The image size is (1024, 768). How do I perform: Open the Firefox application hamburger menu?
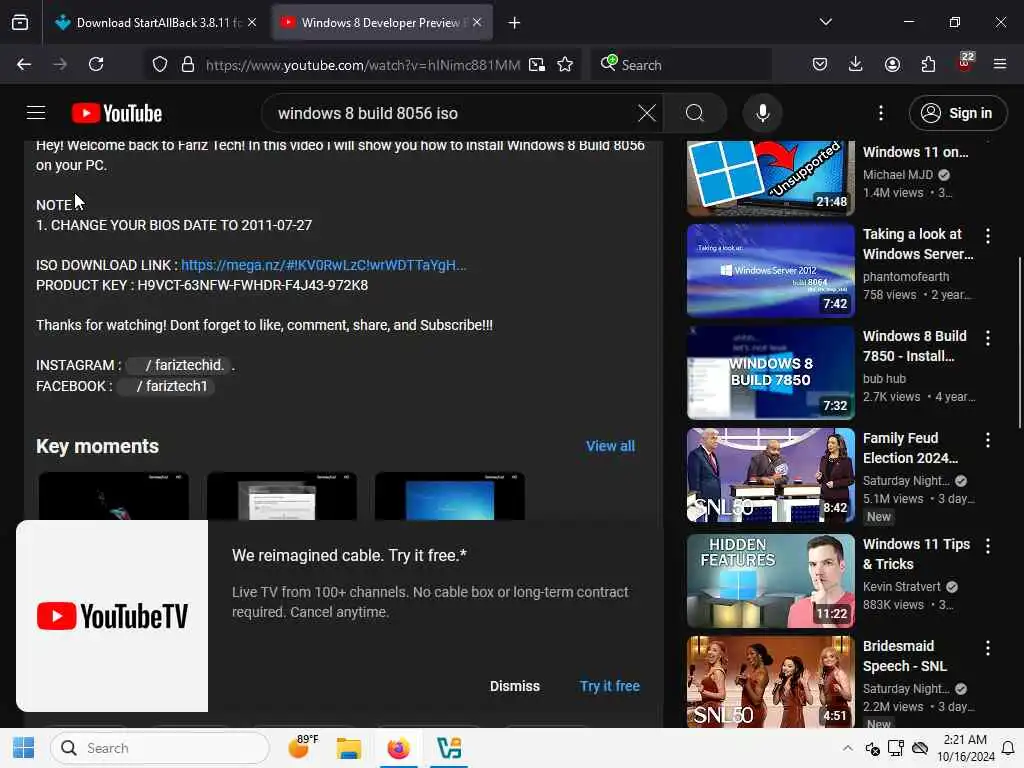click(1000, 65)
